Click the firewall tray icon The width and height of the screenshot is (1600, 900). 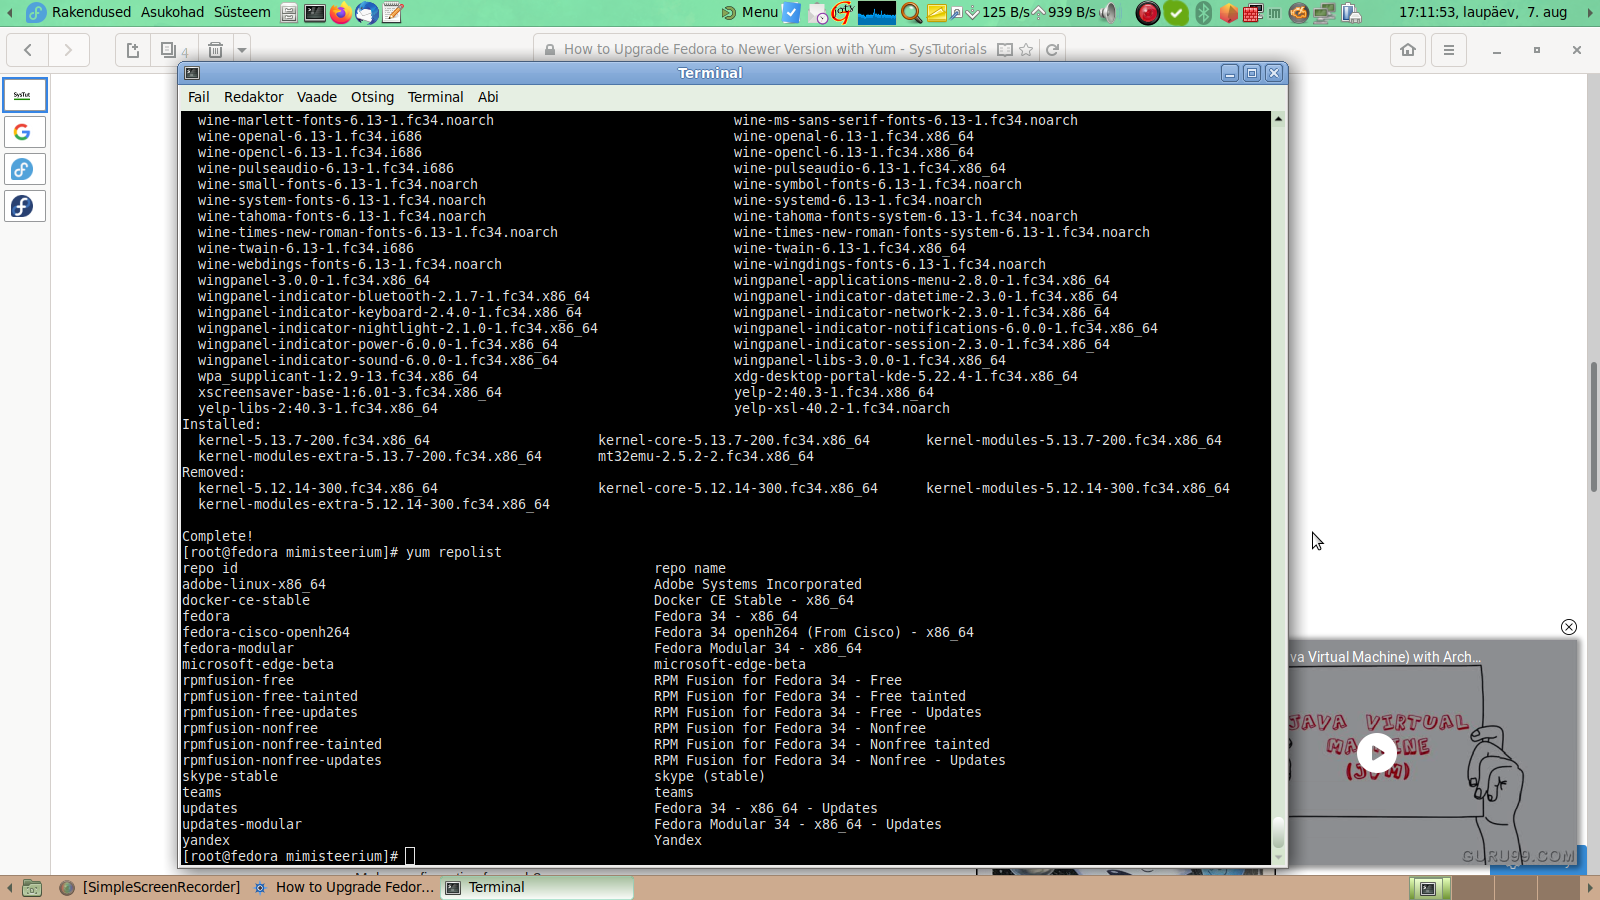pyautogui.click(x=1253, y=13)
